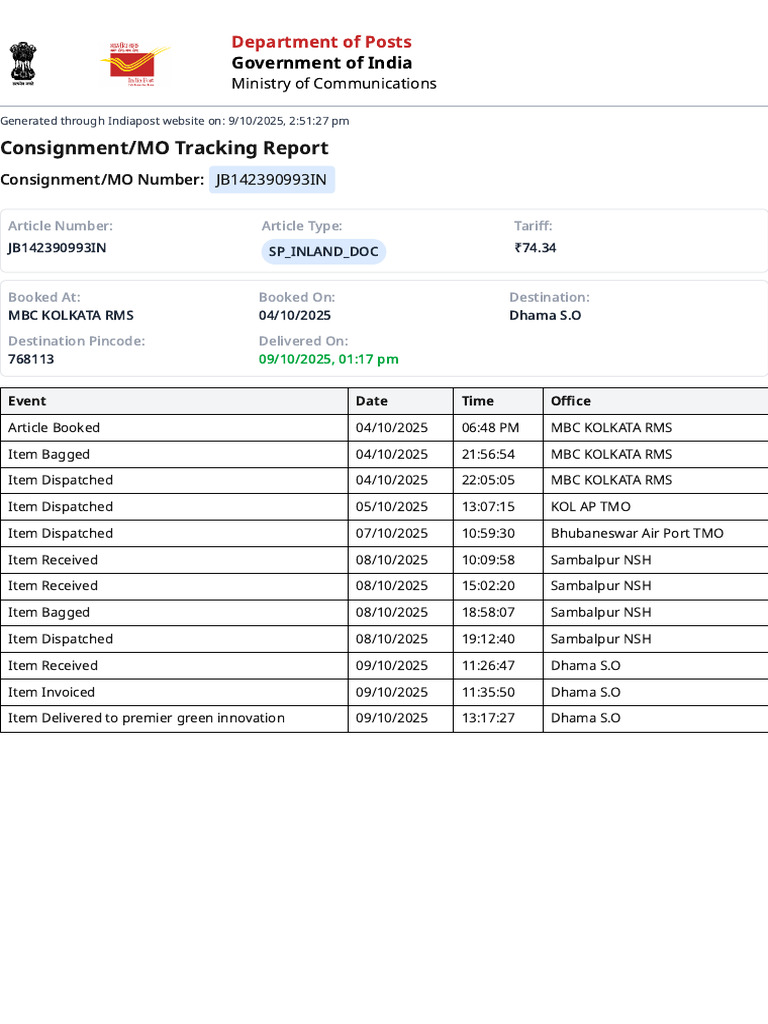Click the Date column header
Image resolution: width=768 pixels, height=1024 pixels.
[x=400, y=401]
